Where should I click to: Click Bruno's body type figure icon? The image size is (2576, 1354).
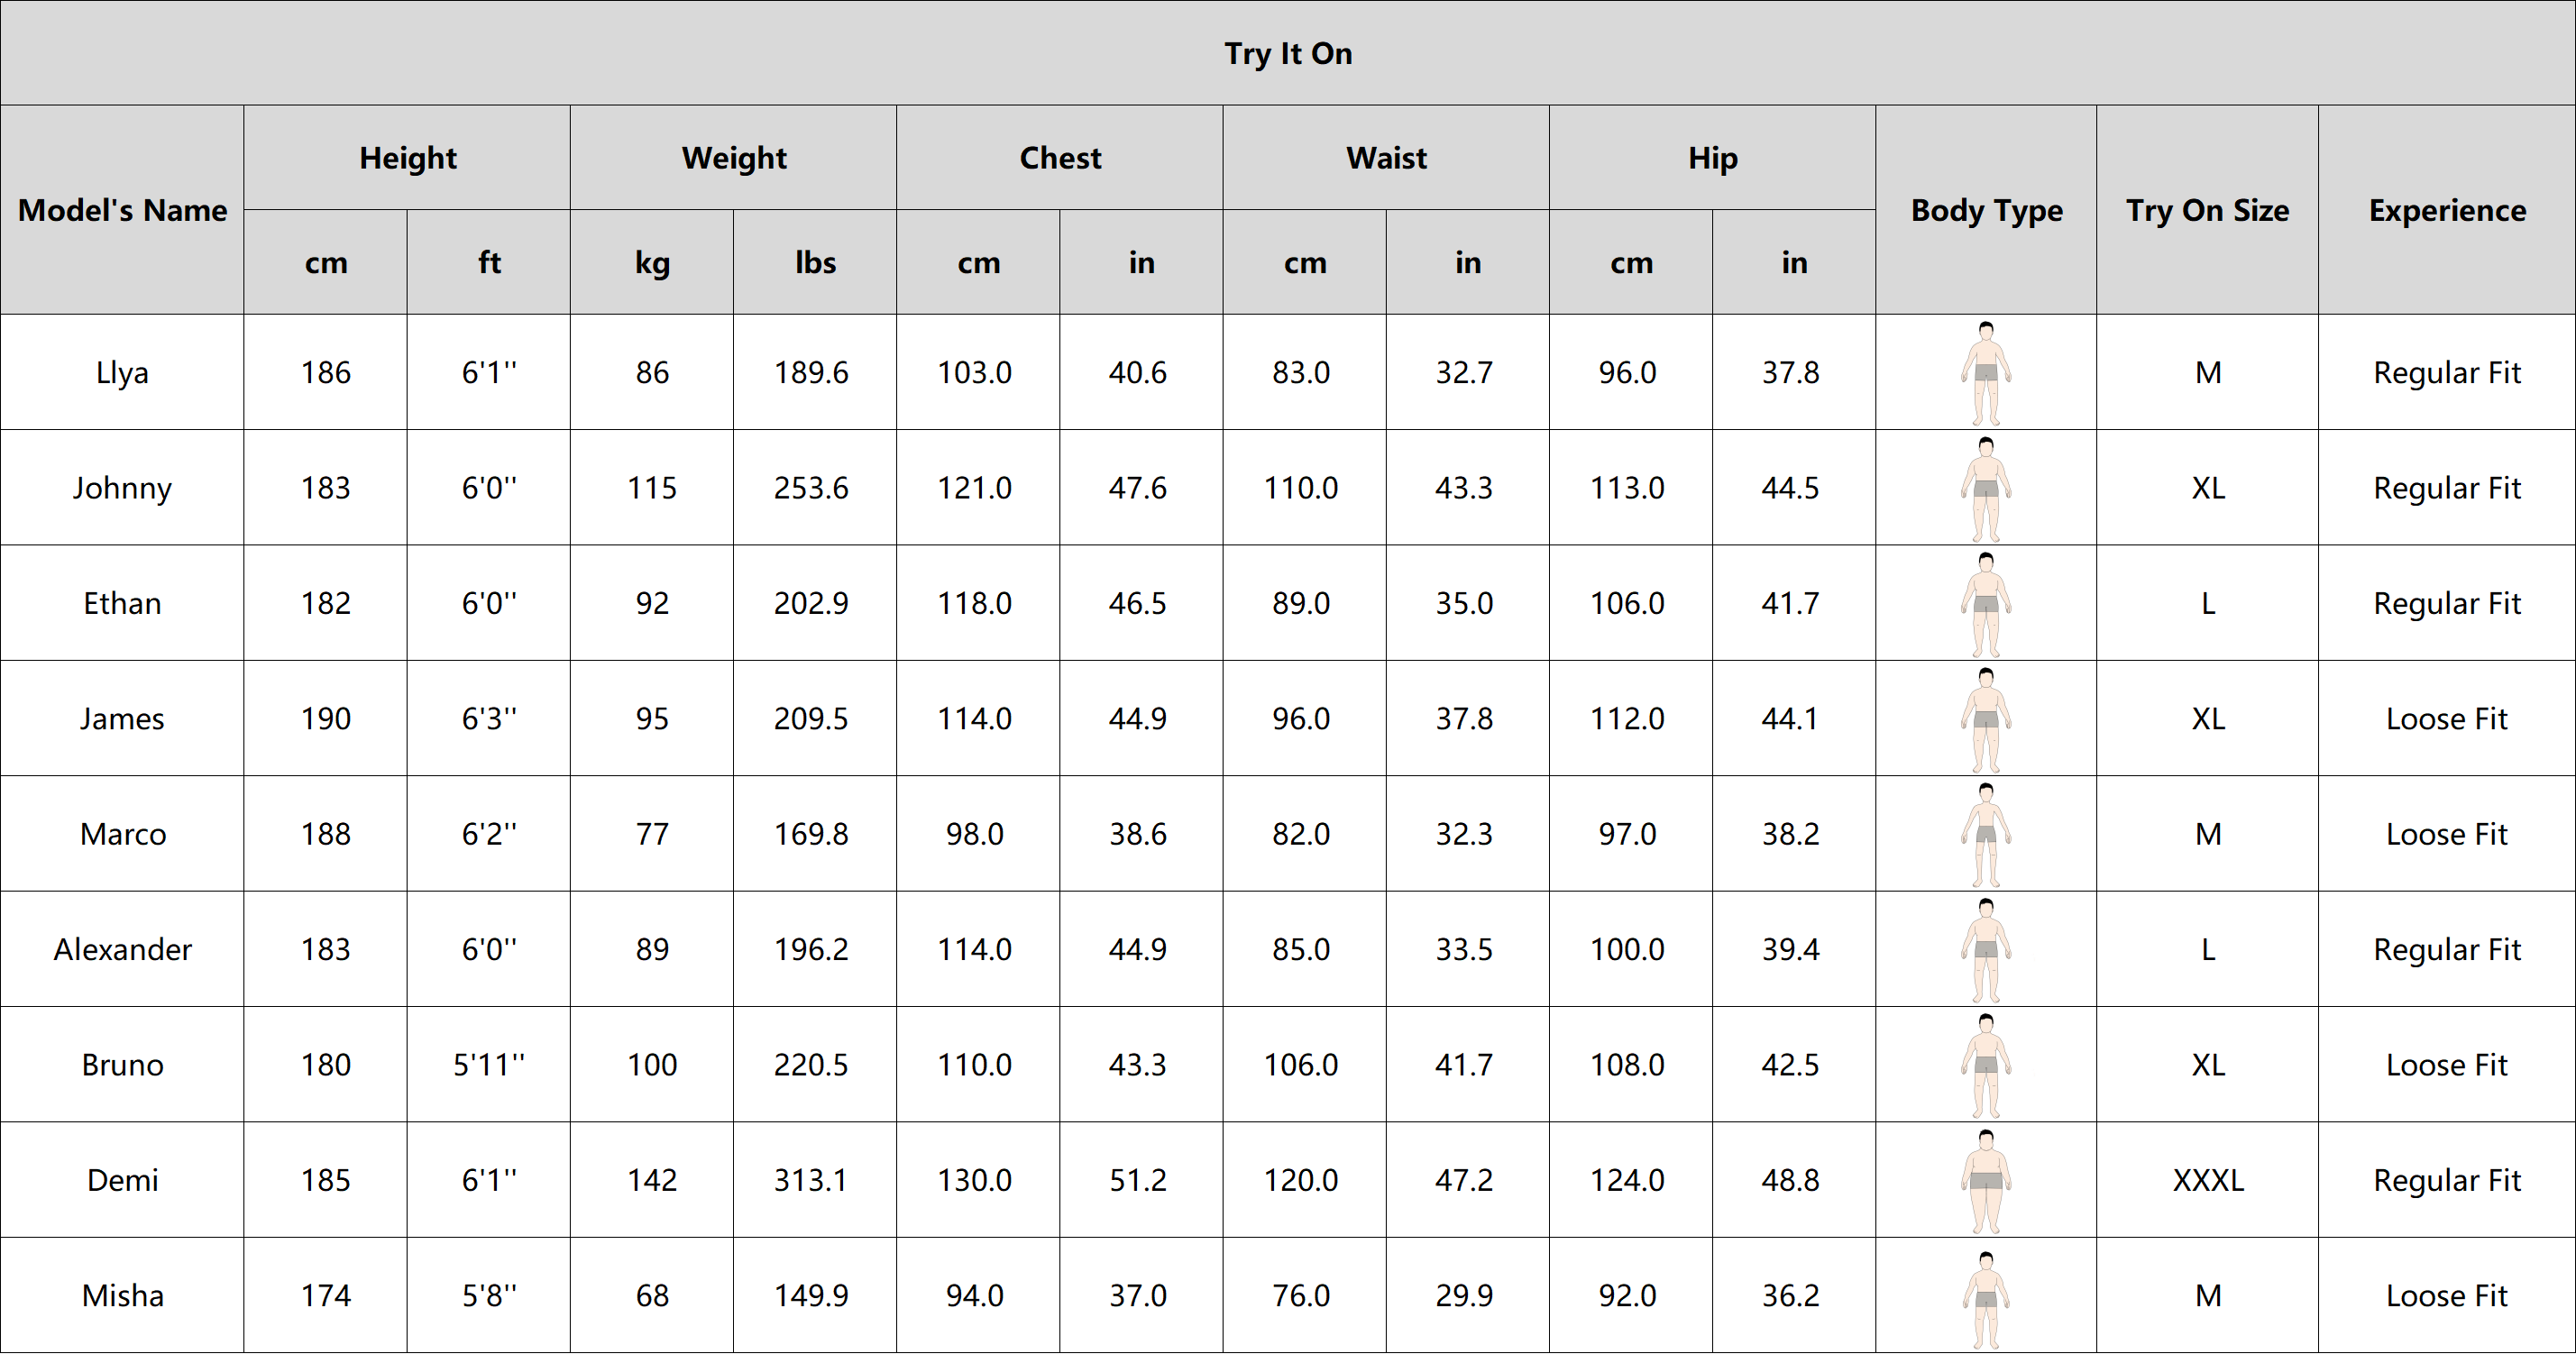1986,1065
